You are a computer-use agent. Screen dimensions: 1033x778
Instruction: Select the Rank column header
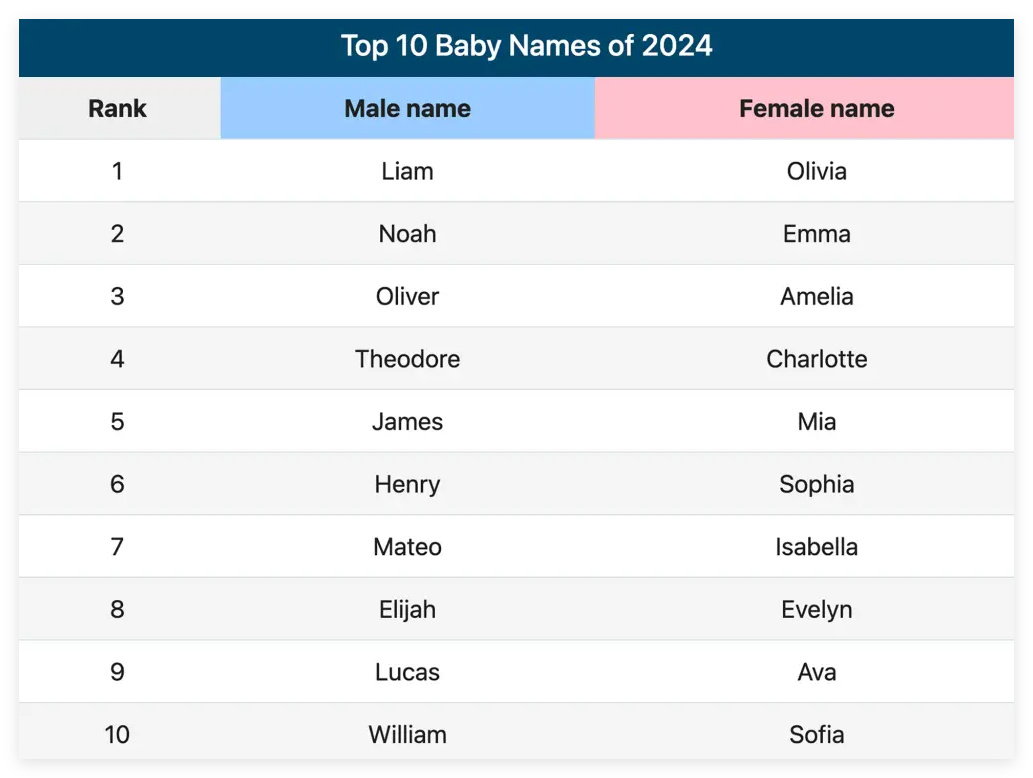coord(119,108)
